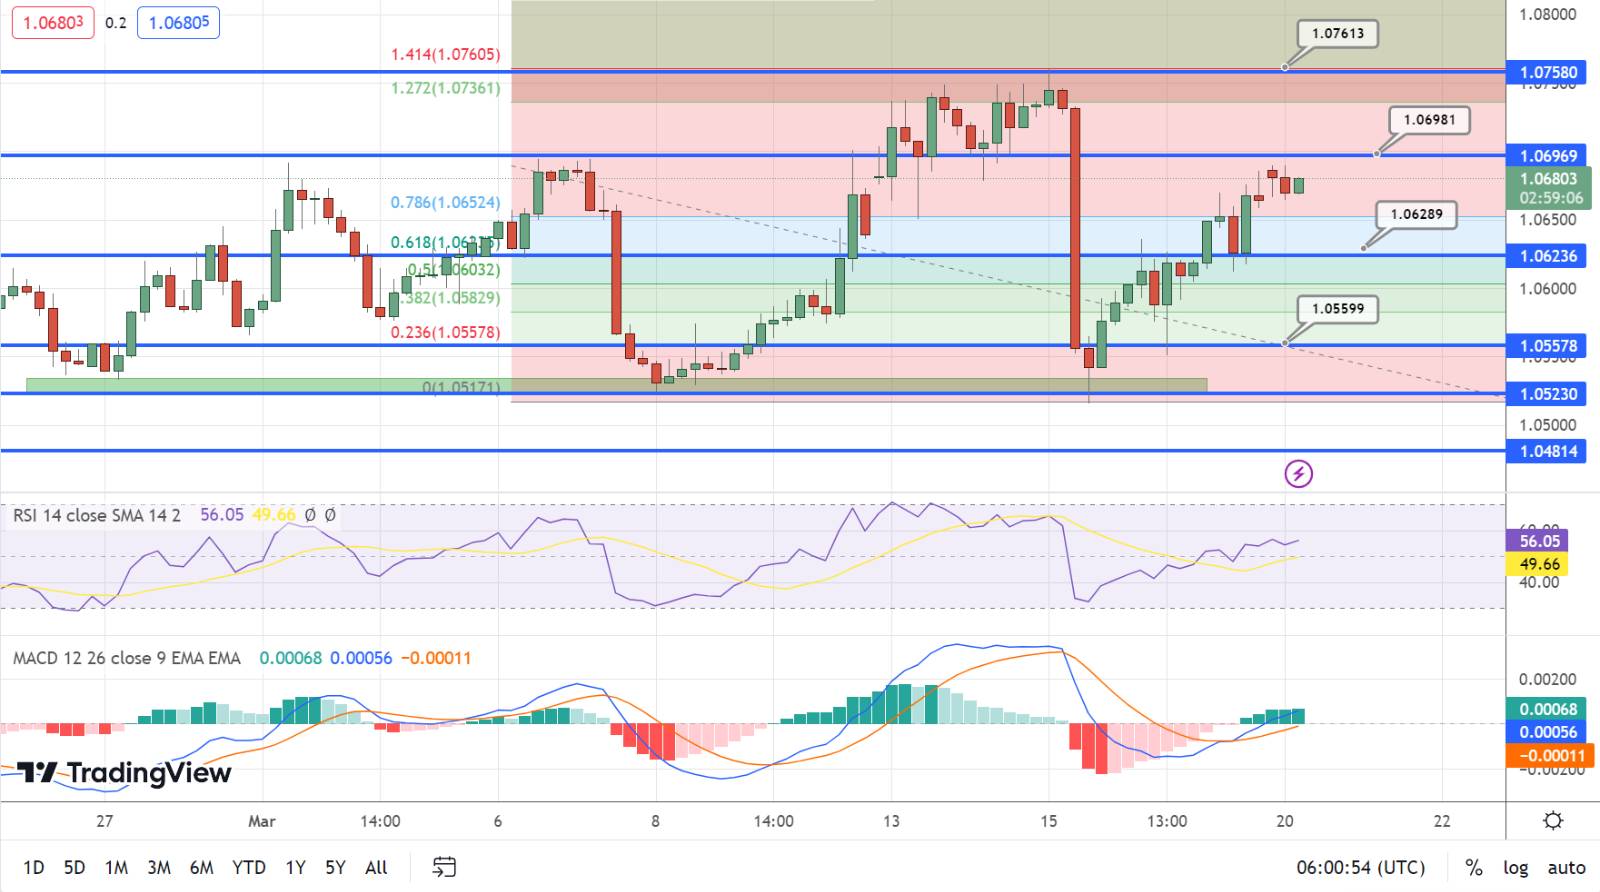
Task: Click the blue 1.07580 price axis label
Action: [1548, 72]
